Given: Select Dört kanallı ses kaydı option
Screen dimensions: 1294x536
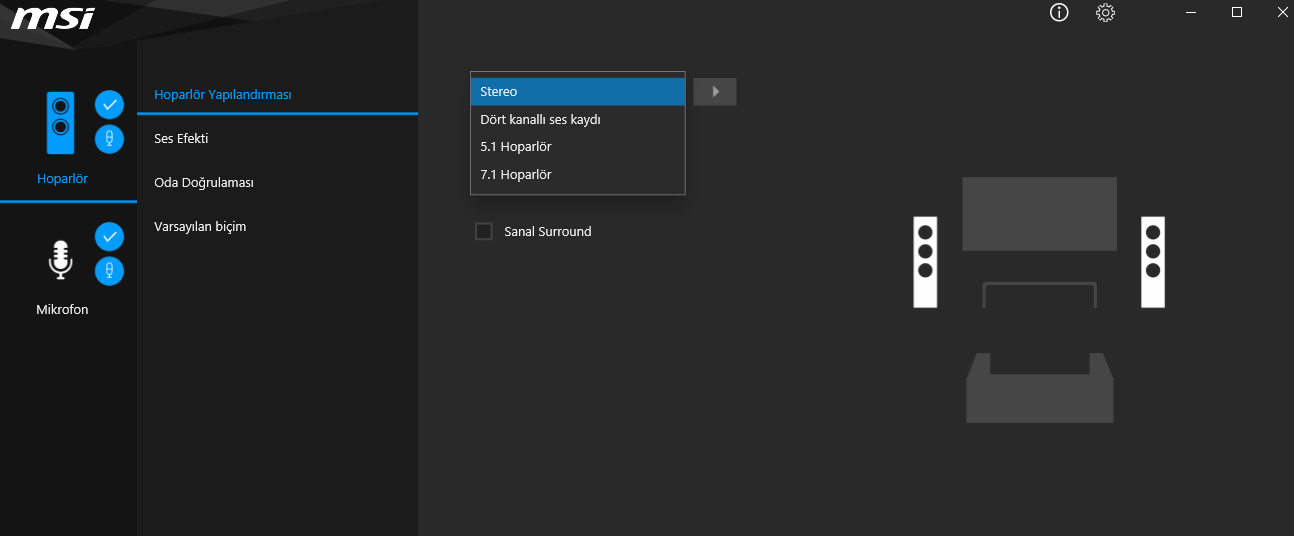Looking at the screenshot, I should click(577, 120).
